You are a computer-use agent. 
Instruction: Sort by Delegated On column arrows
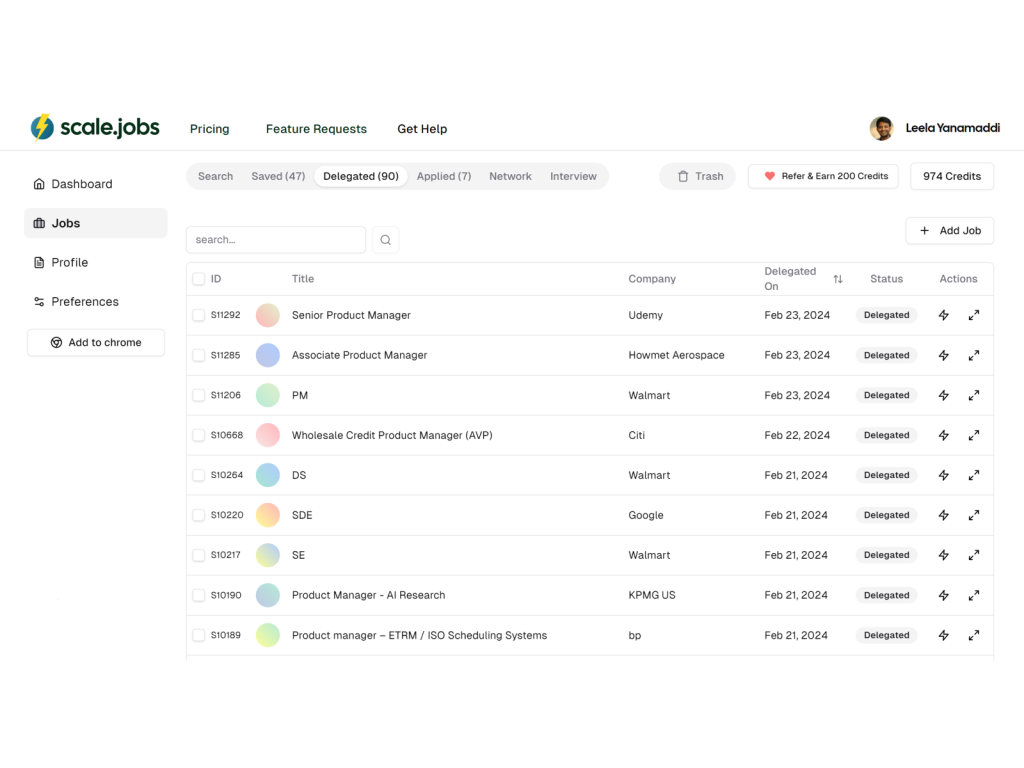[838, 279]
